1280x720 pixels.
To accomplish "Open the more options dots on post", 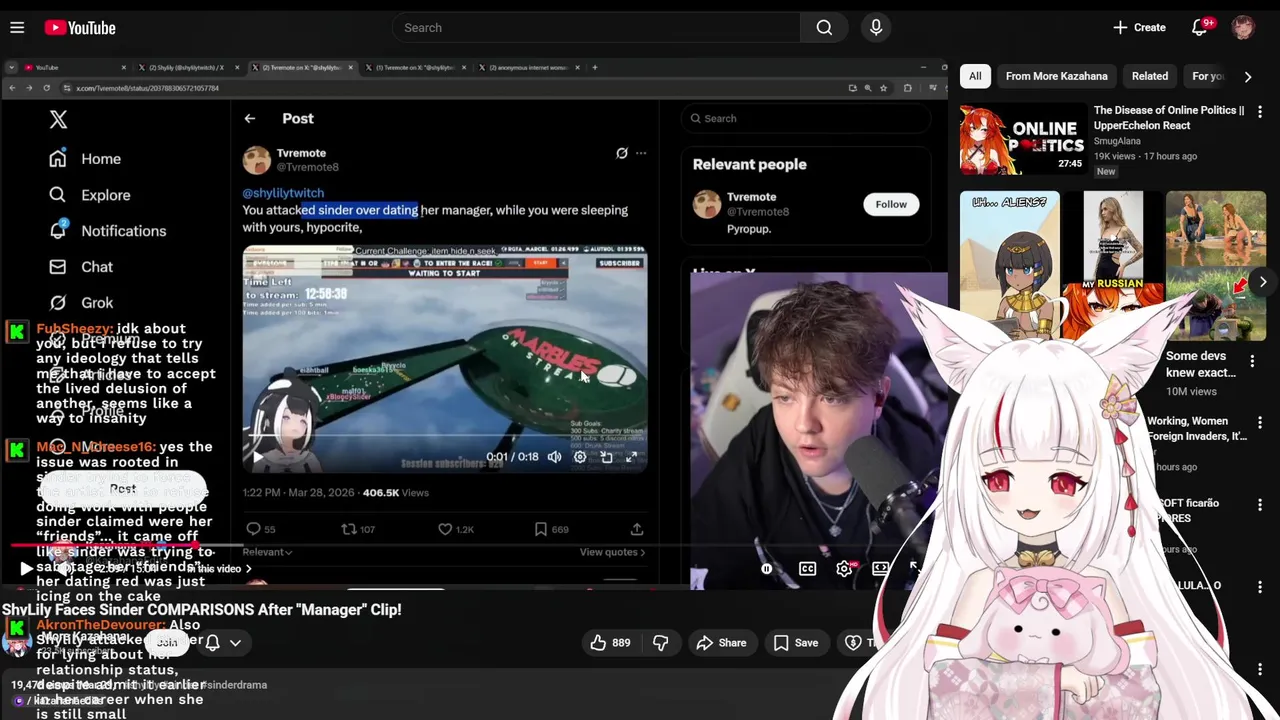I will tap(641, 153).
